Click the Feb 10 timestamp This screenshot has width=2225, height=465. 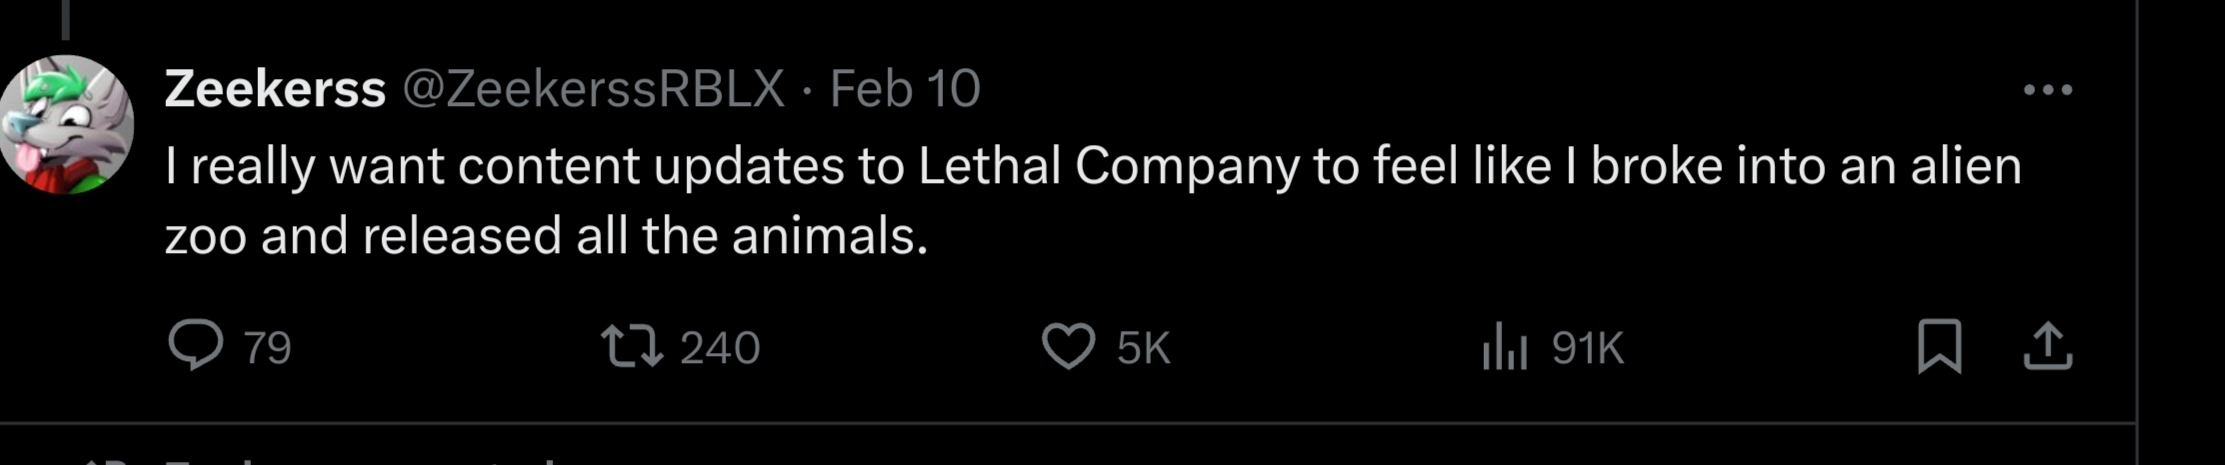point(905,89)
